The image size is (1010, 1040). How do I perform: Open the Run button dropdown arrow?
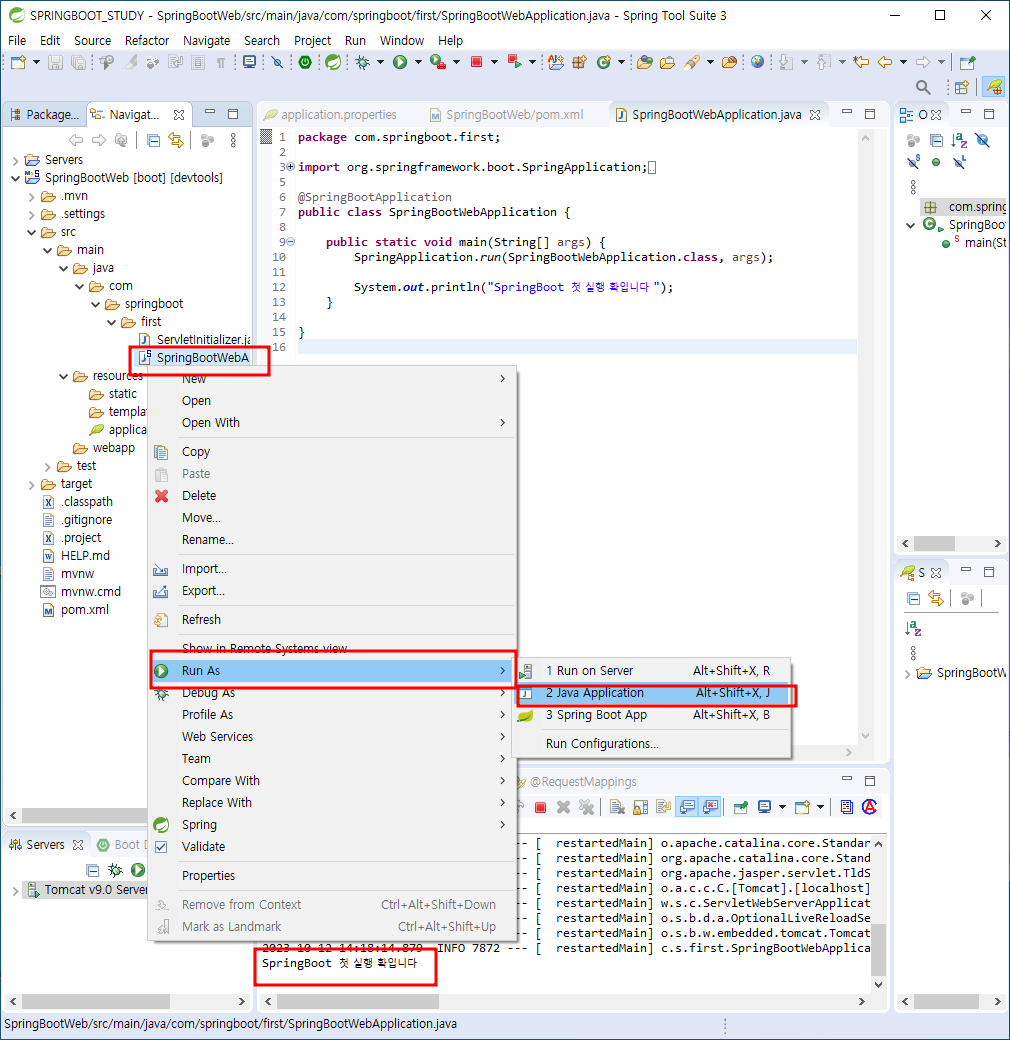coord(418,62)
